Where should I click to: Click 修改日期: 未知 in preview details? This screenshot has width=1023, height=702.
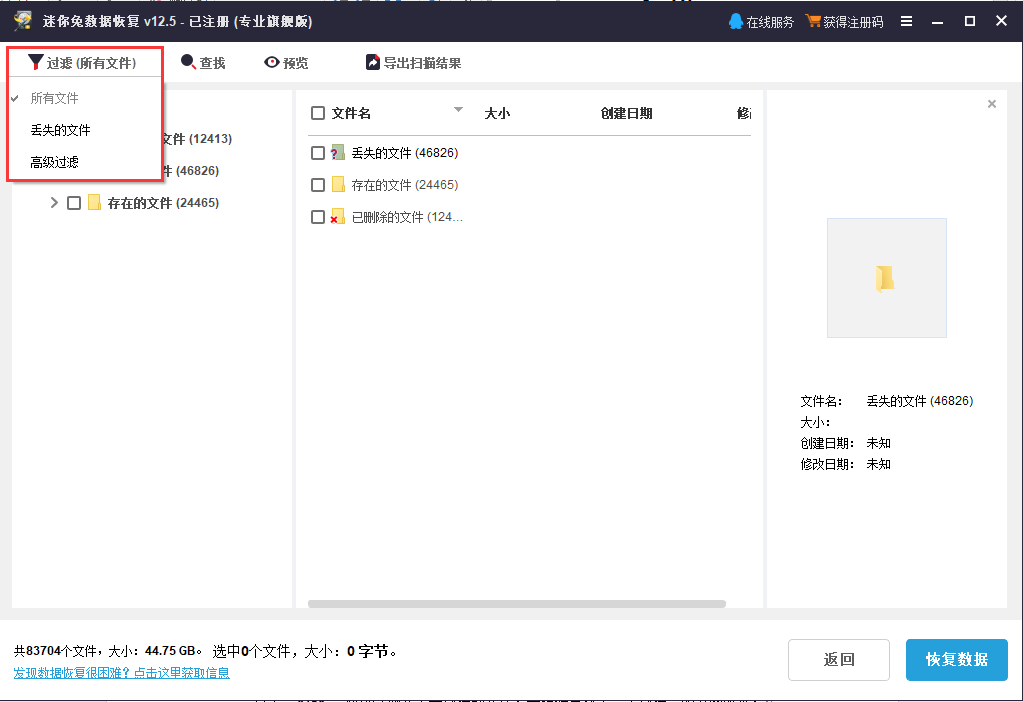846,464
